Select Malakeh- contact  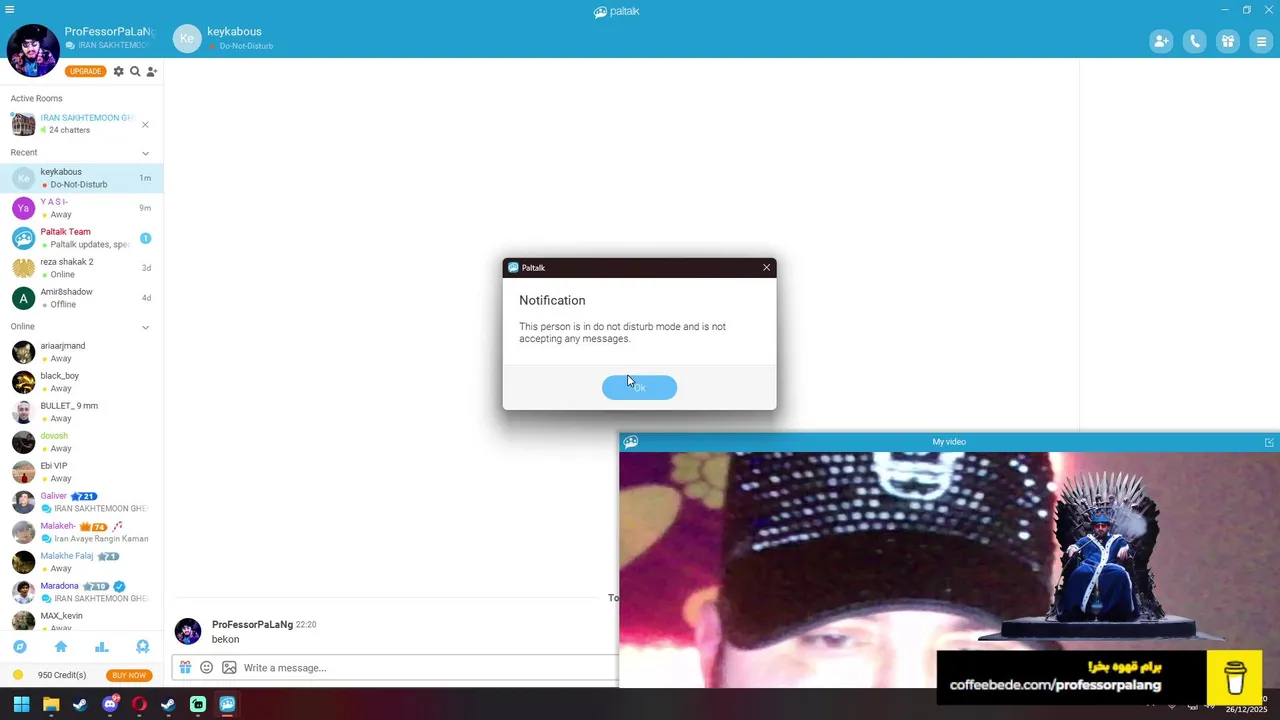(x=81, y=532)
